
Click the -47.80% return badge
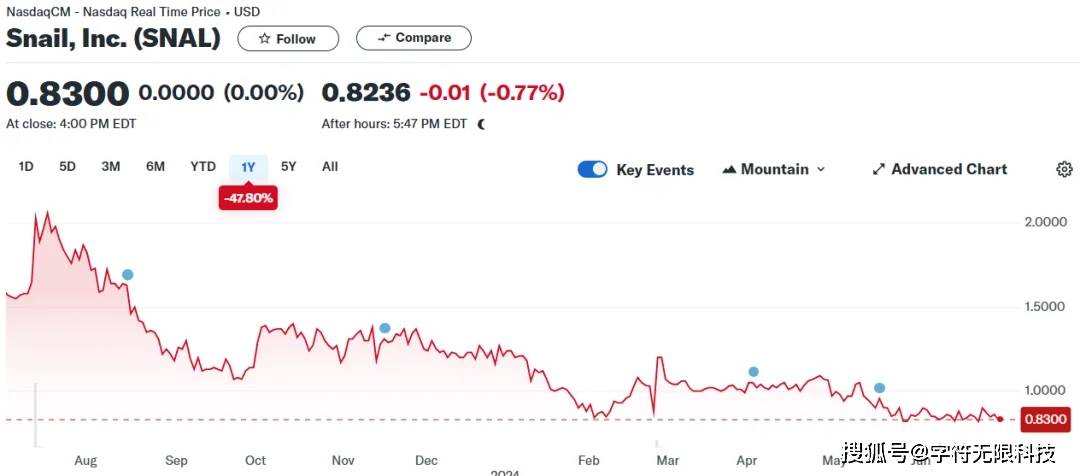pyautogui.click(x=248, y=199)
